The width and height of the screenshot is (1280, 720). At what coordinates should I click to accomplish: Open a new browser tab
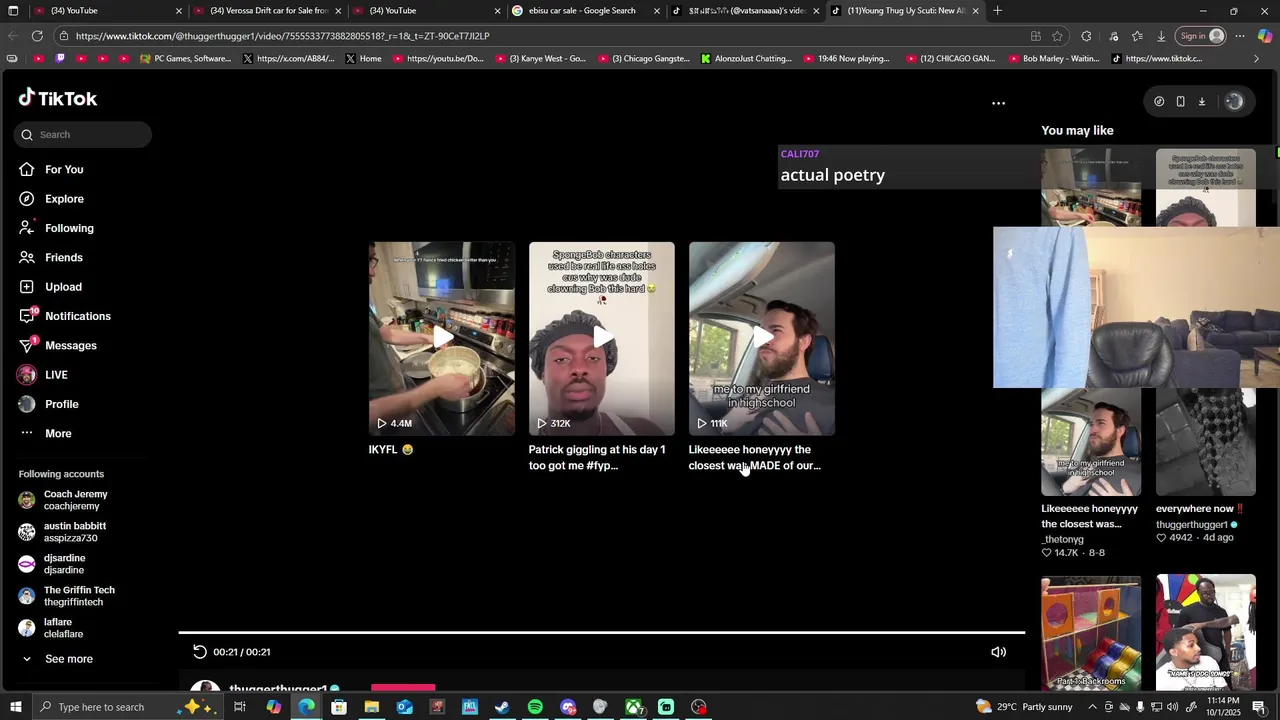point(997,11)
